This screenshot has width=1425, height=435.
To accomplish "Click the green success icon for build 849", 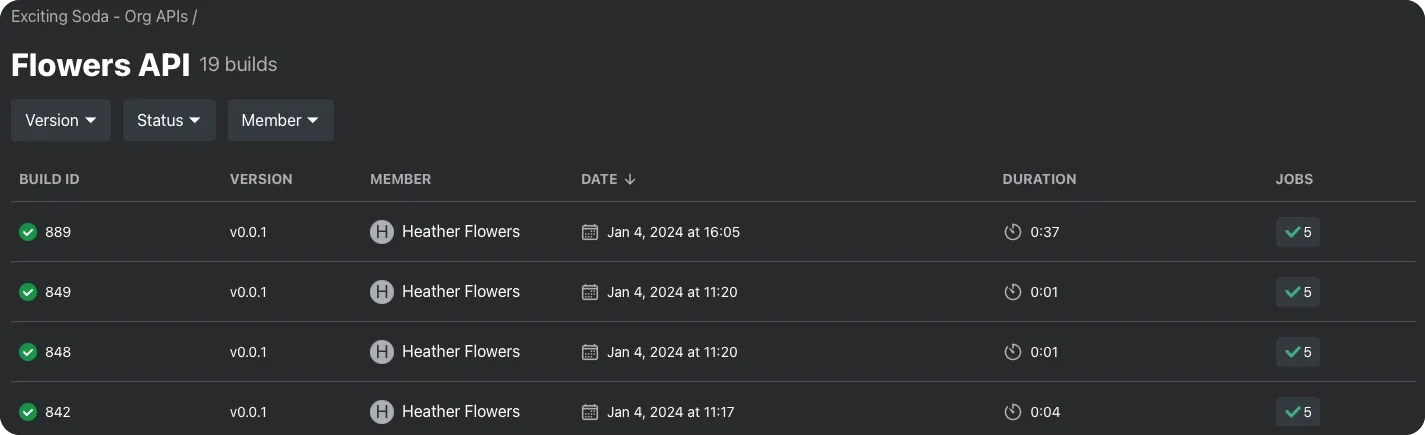I will (28, 292).
